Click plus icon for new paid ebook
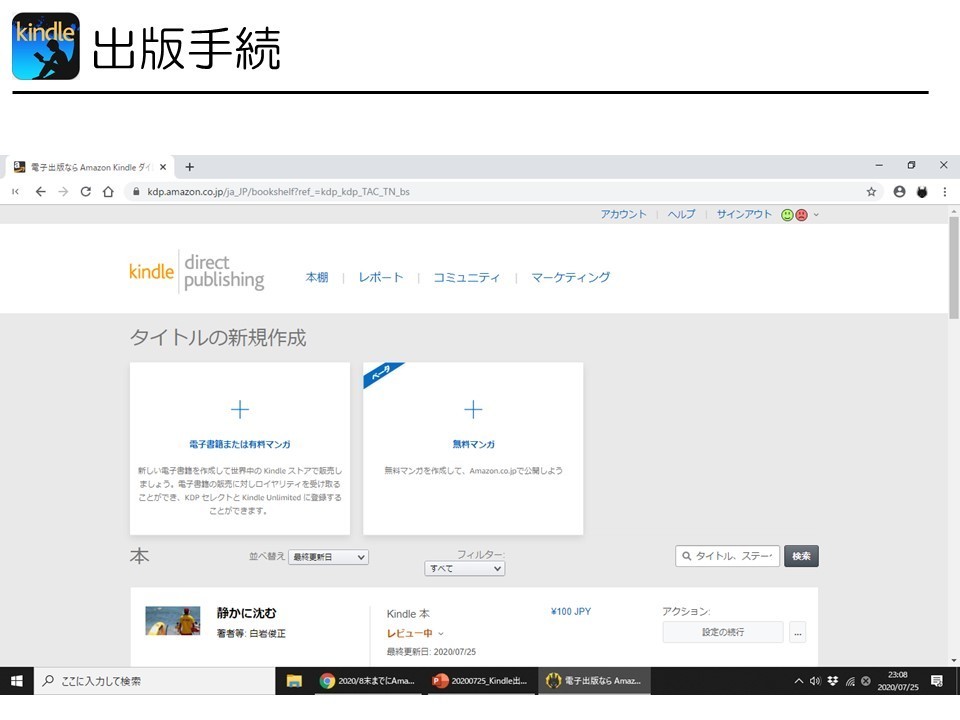Screen dimensions: 960x720 (x=240, y=409)
